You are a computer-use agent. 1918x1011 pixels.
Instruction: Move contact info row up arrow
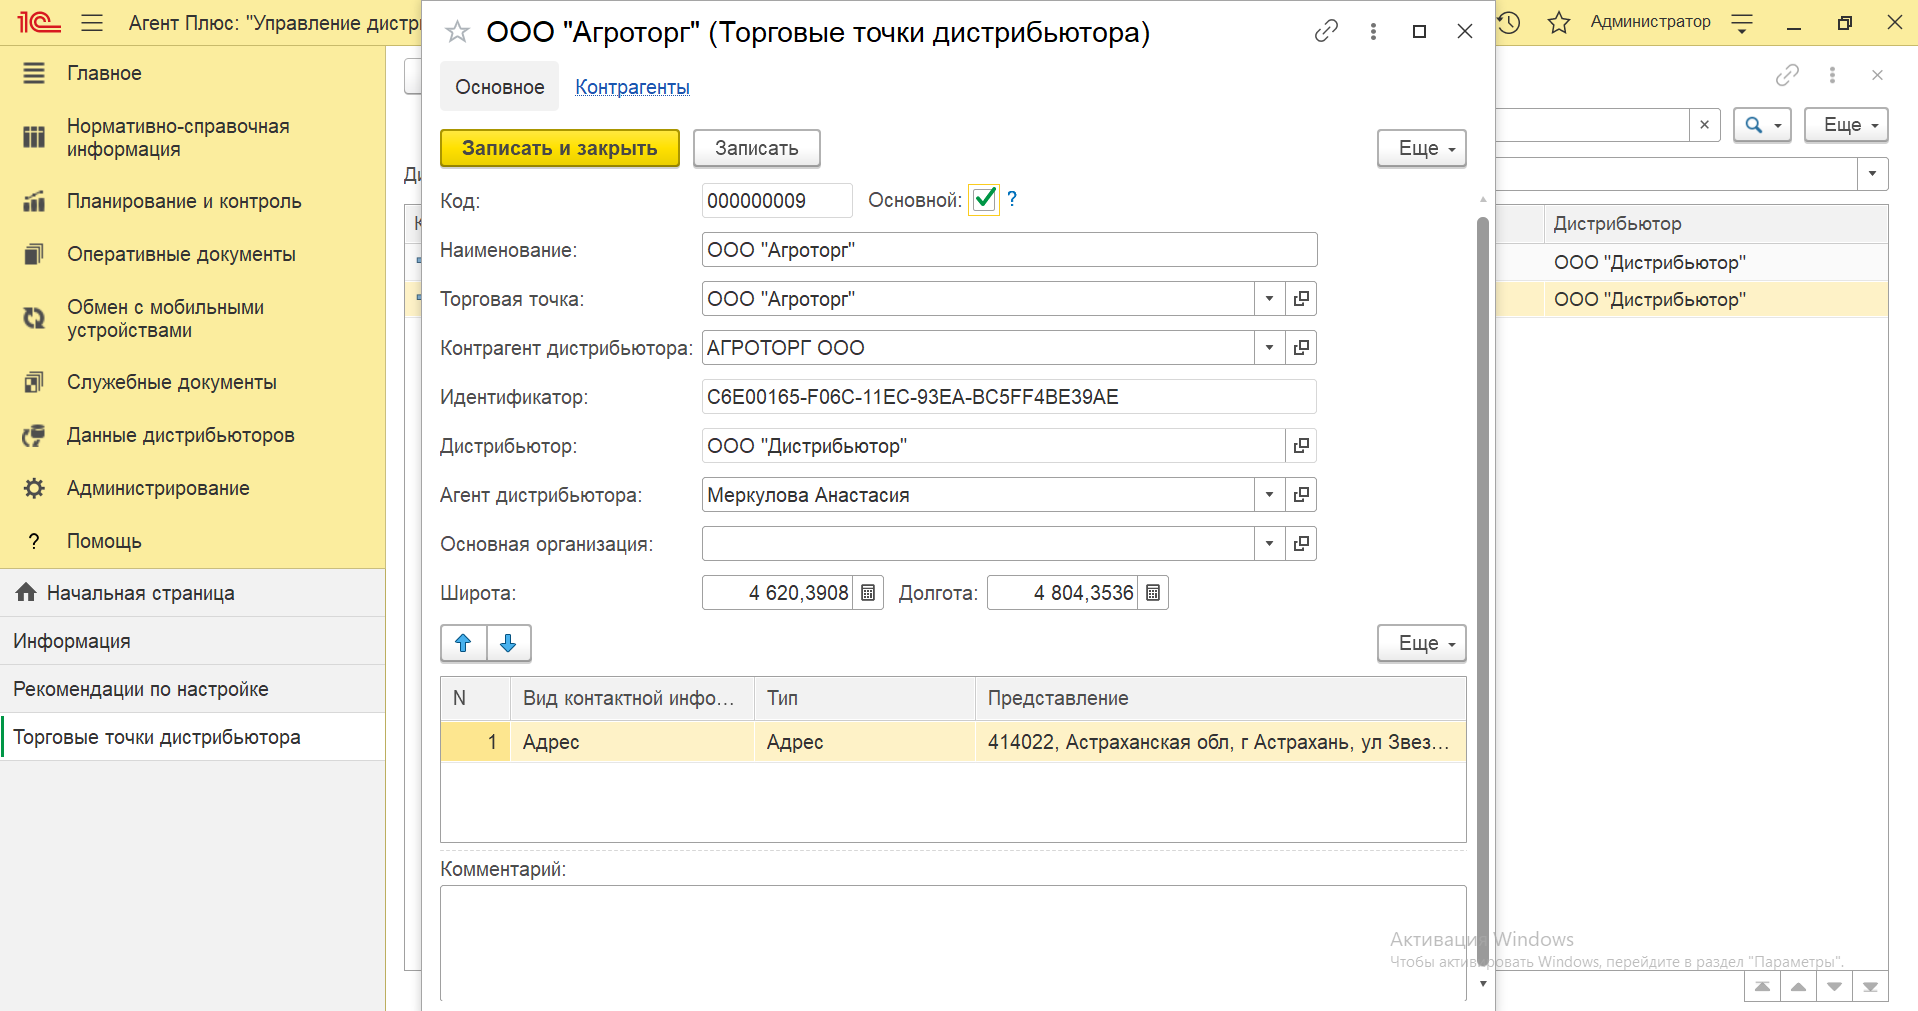click(463, 643)
